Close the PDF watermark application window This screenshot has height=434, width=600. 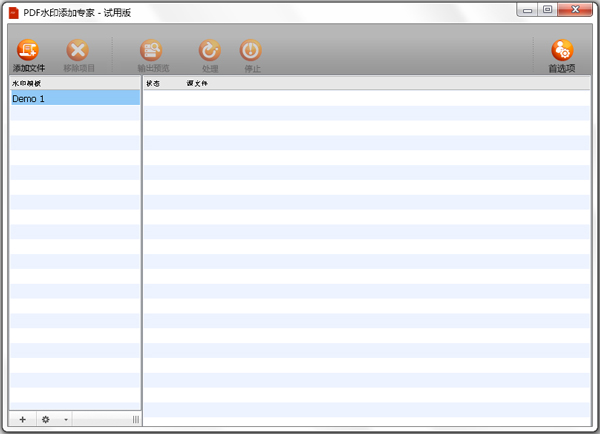pos(574,9)
